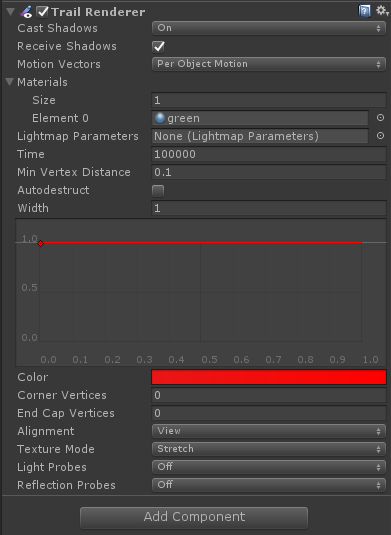Select the red width curve keyframe diamond
The image size is (391, 535).
click(x=41, y=243)
